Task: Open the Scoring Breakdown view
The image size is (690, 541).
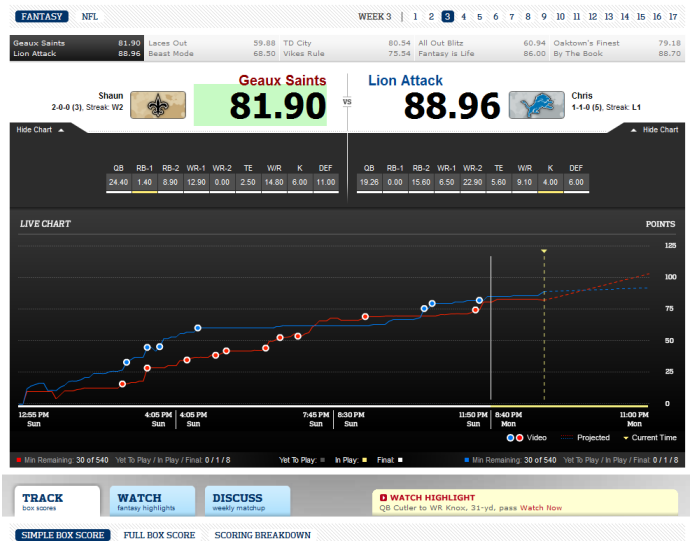Action: pos(263,535)
